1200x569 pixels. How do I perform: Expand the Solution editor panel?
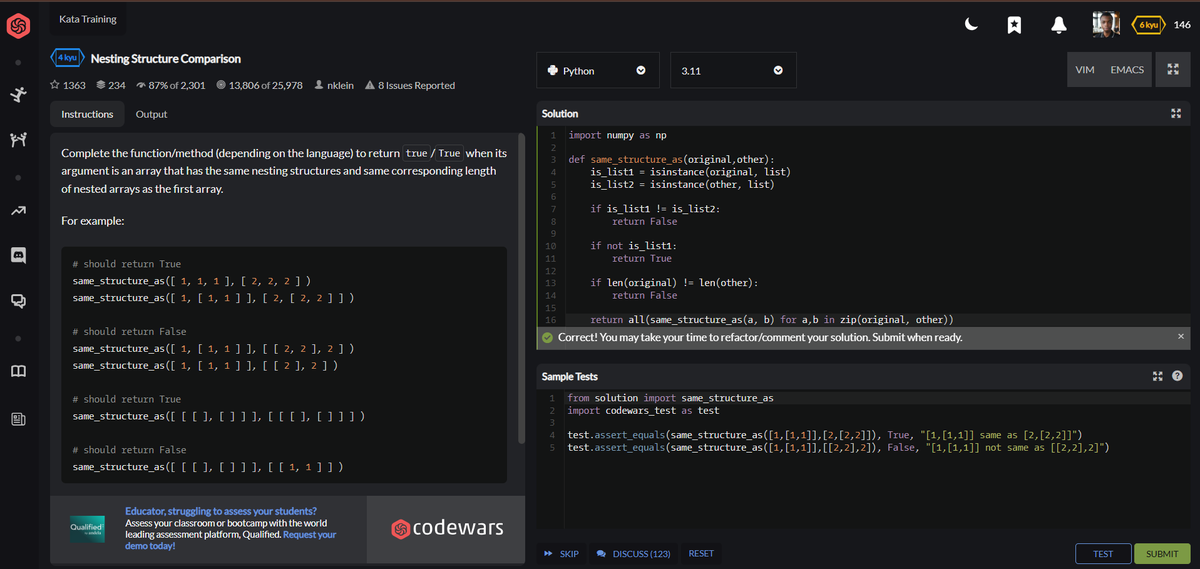(1176, 113)
